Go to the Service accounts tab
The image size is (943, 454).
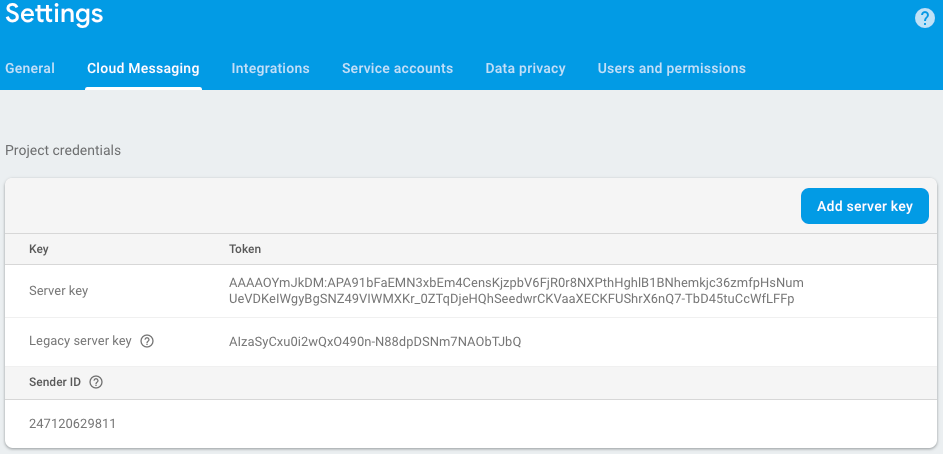[x=397, y=68]
